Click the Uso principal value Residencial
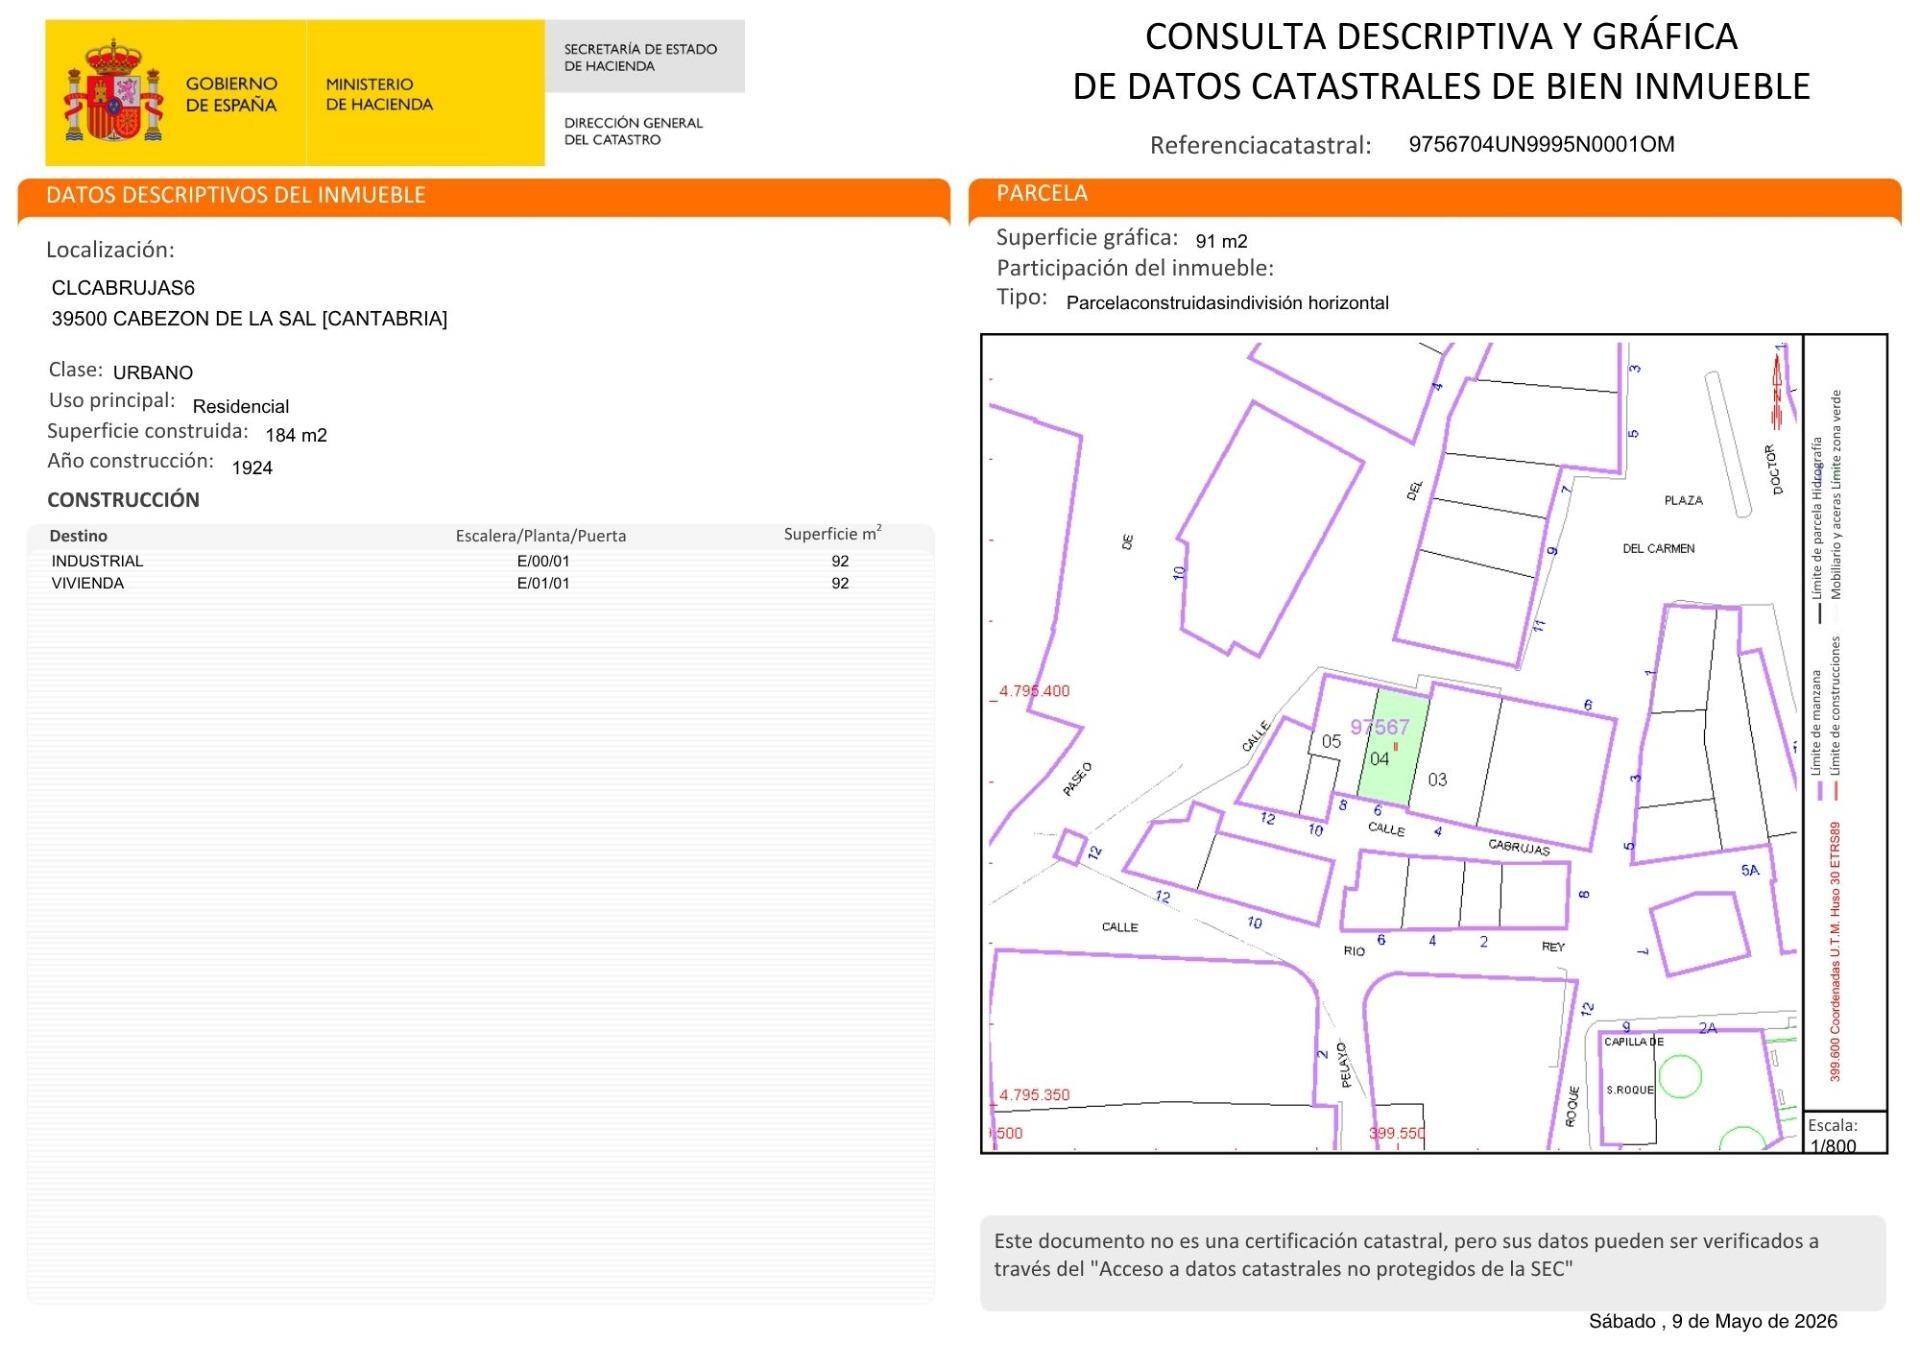This screenshot has height=1357, width=1920. click(x=241, y=407)
